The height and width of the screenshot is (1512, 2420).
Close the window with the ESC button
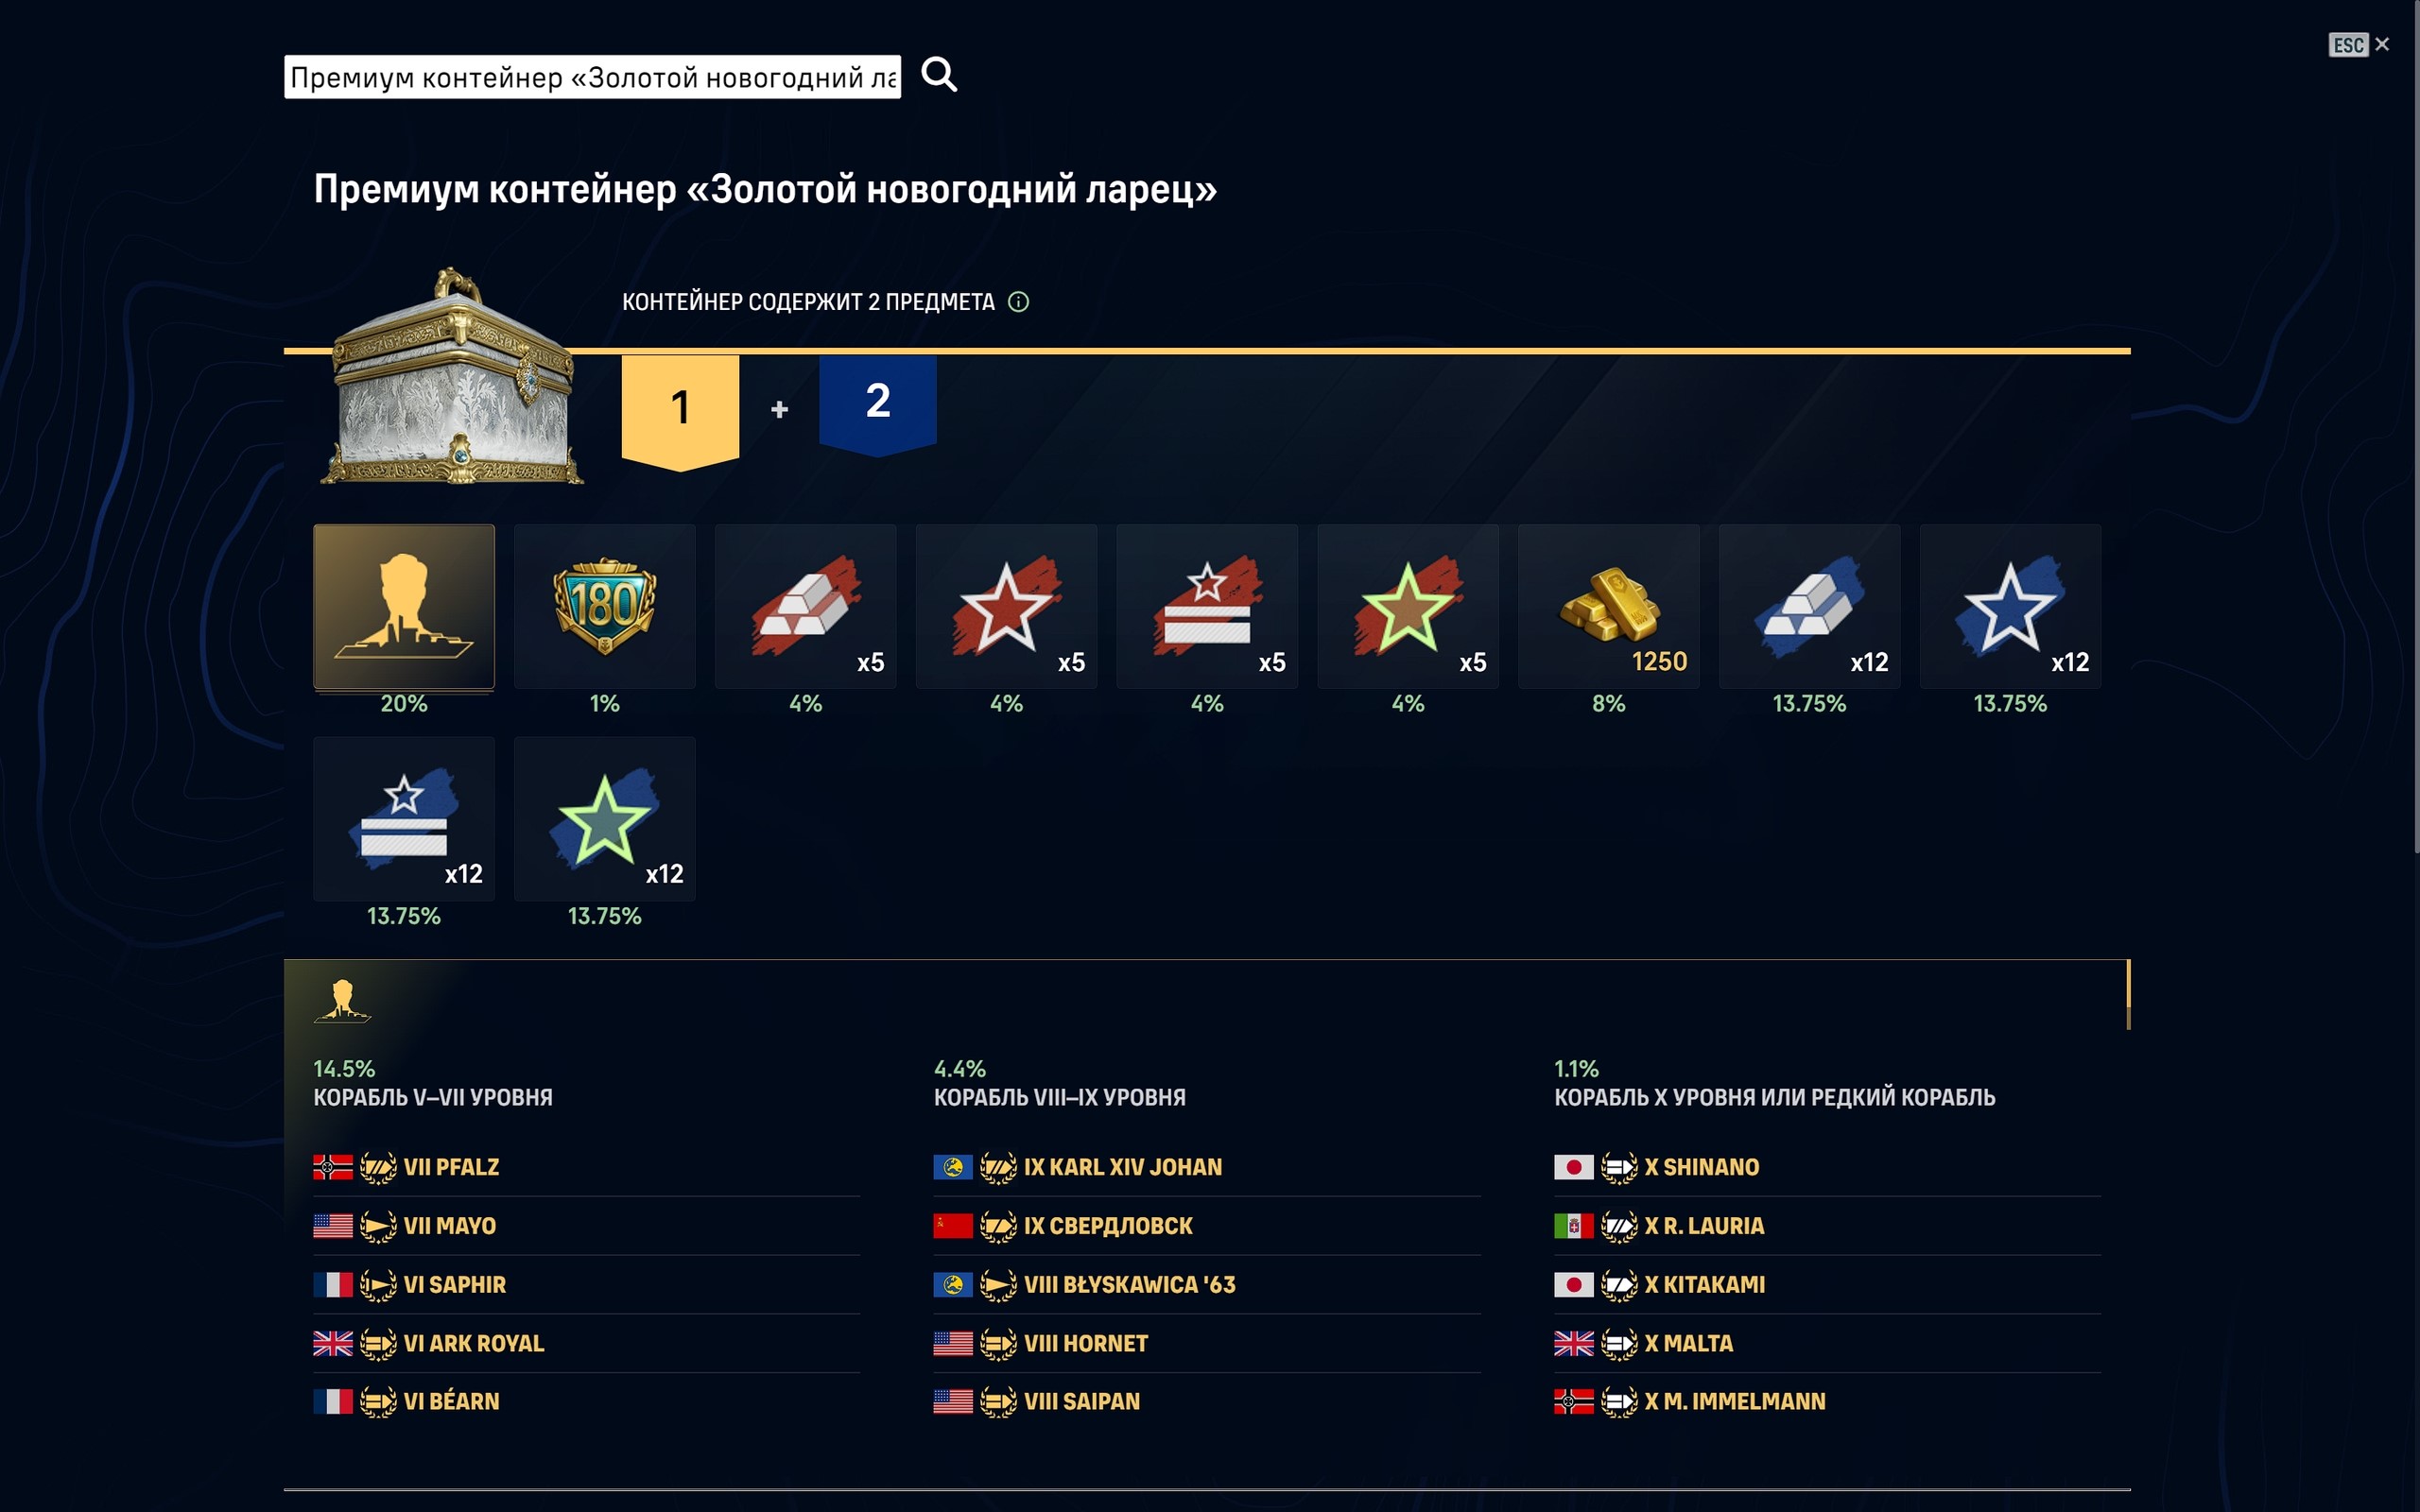pos(2358,45)
